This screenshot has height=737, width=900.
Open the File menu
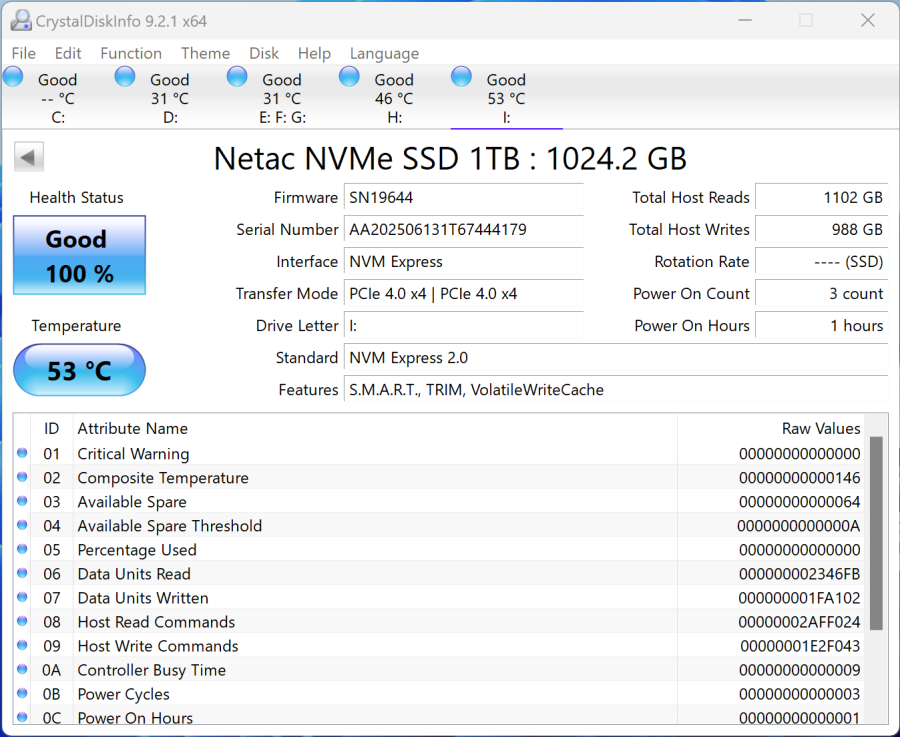tap(23, 53)
